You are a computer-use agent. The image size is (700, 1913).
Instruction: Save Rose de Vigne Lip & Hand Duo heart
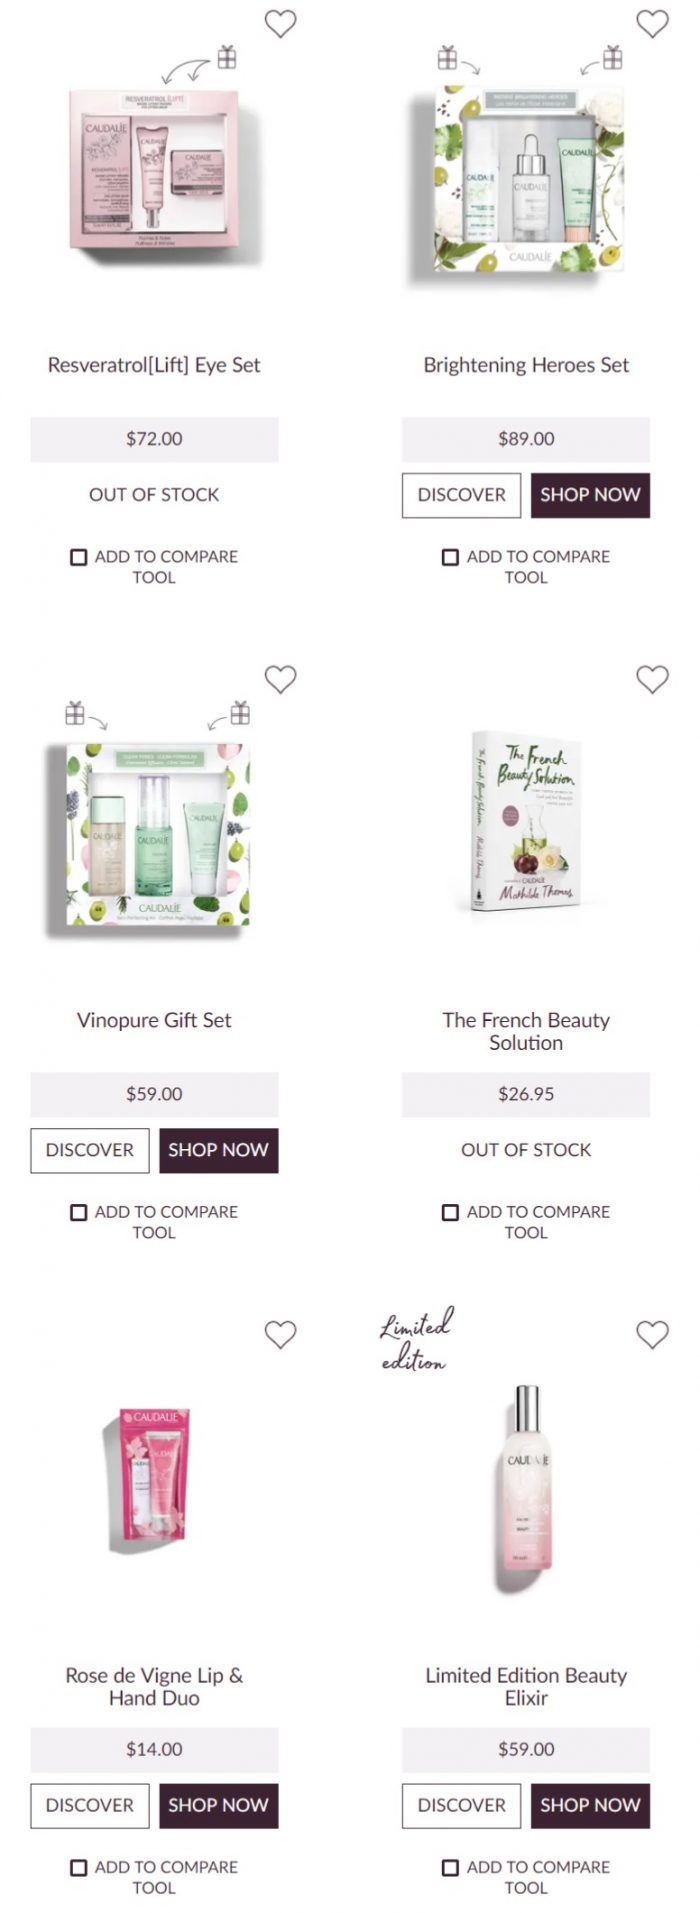(x=280, y=1334)
